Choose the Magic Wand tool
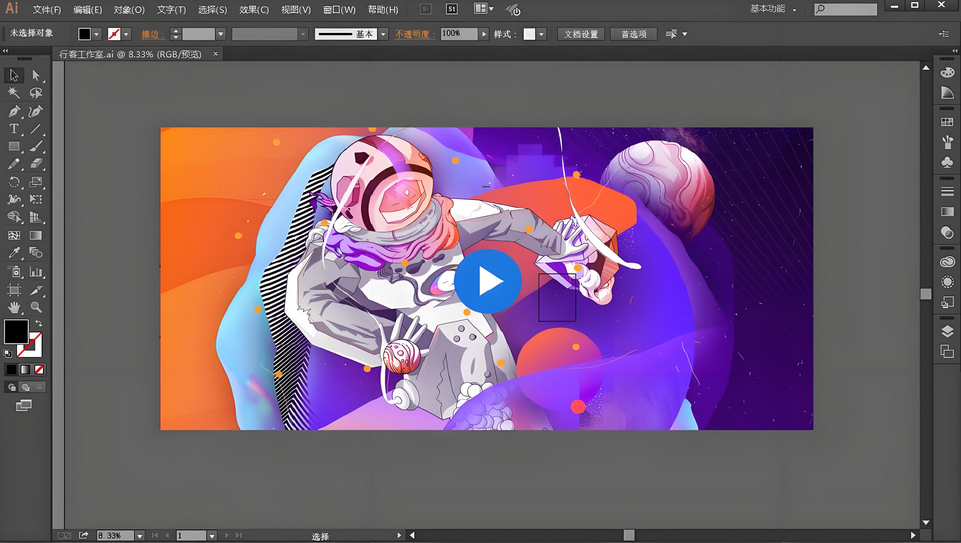Viewport: 961px width, 543px height. [x=14, y=93]
